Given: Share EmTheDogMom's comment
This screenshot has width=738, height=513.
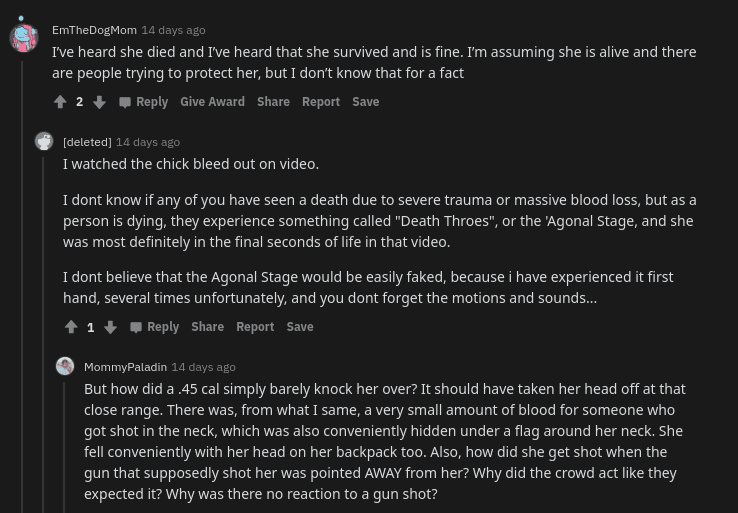Looking at the screenshot, I should point(273,102).
